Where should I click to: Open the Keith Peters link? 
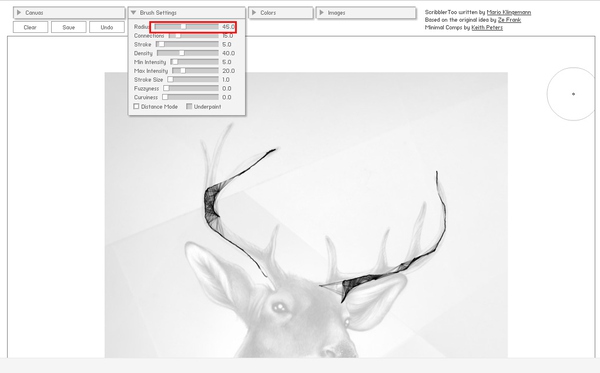[487, 28]
